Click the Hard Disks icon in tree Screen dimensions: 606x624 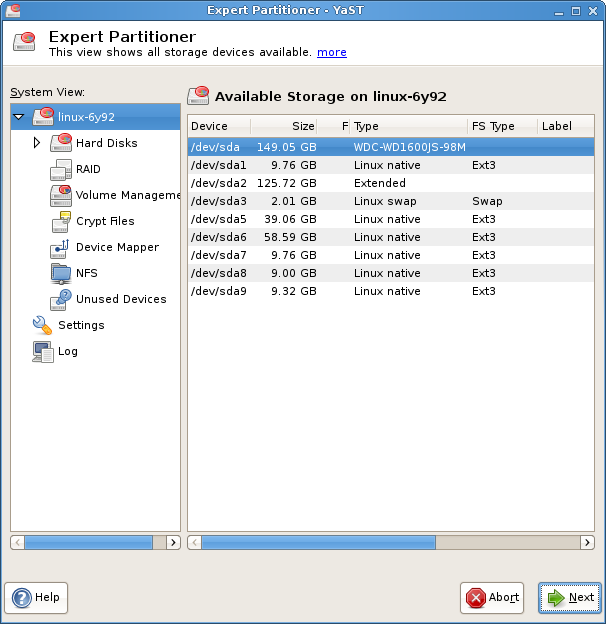pyautogui.click(x=60, y=143)
